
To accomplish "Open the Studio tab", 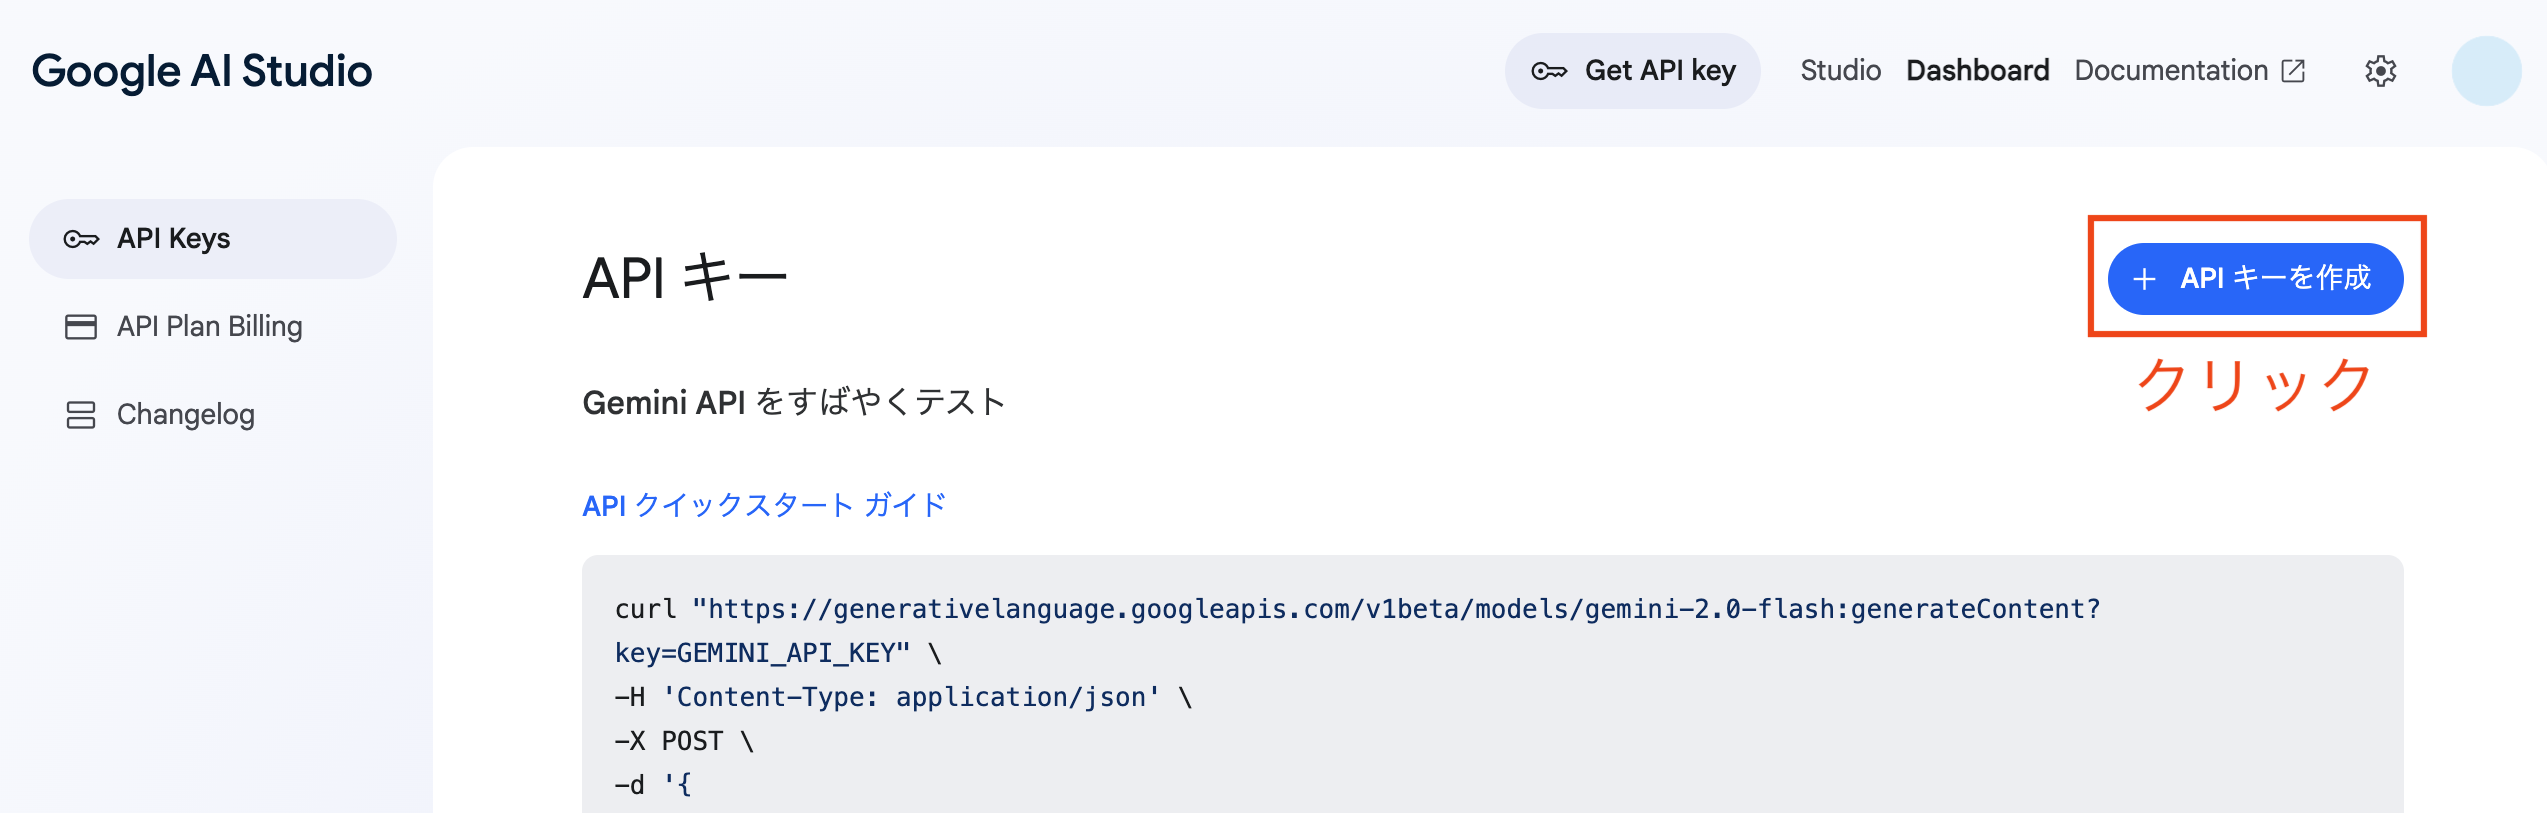I will (x=1840, y=71).
